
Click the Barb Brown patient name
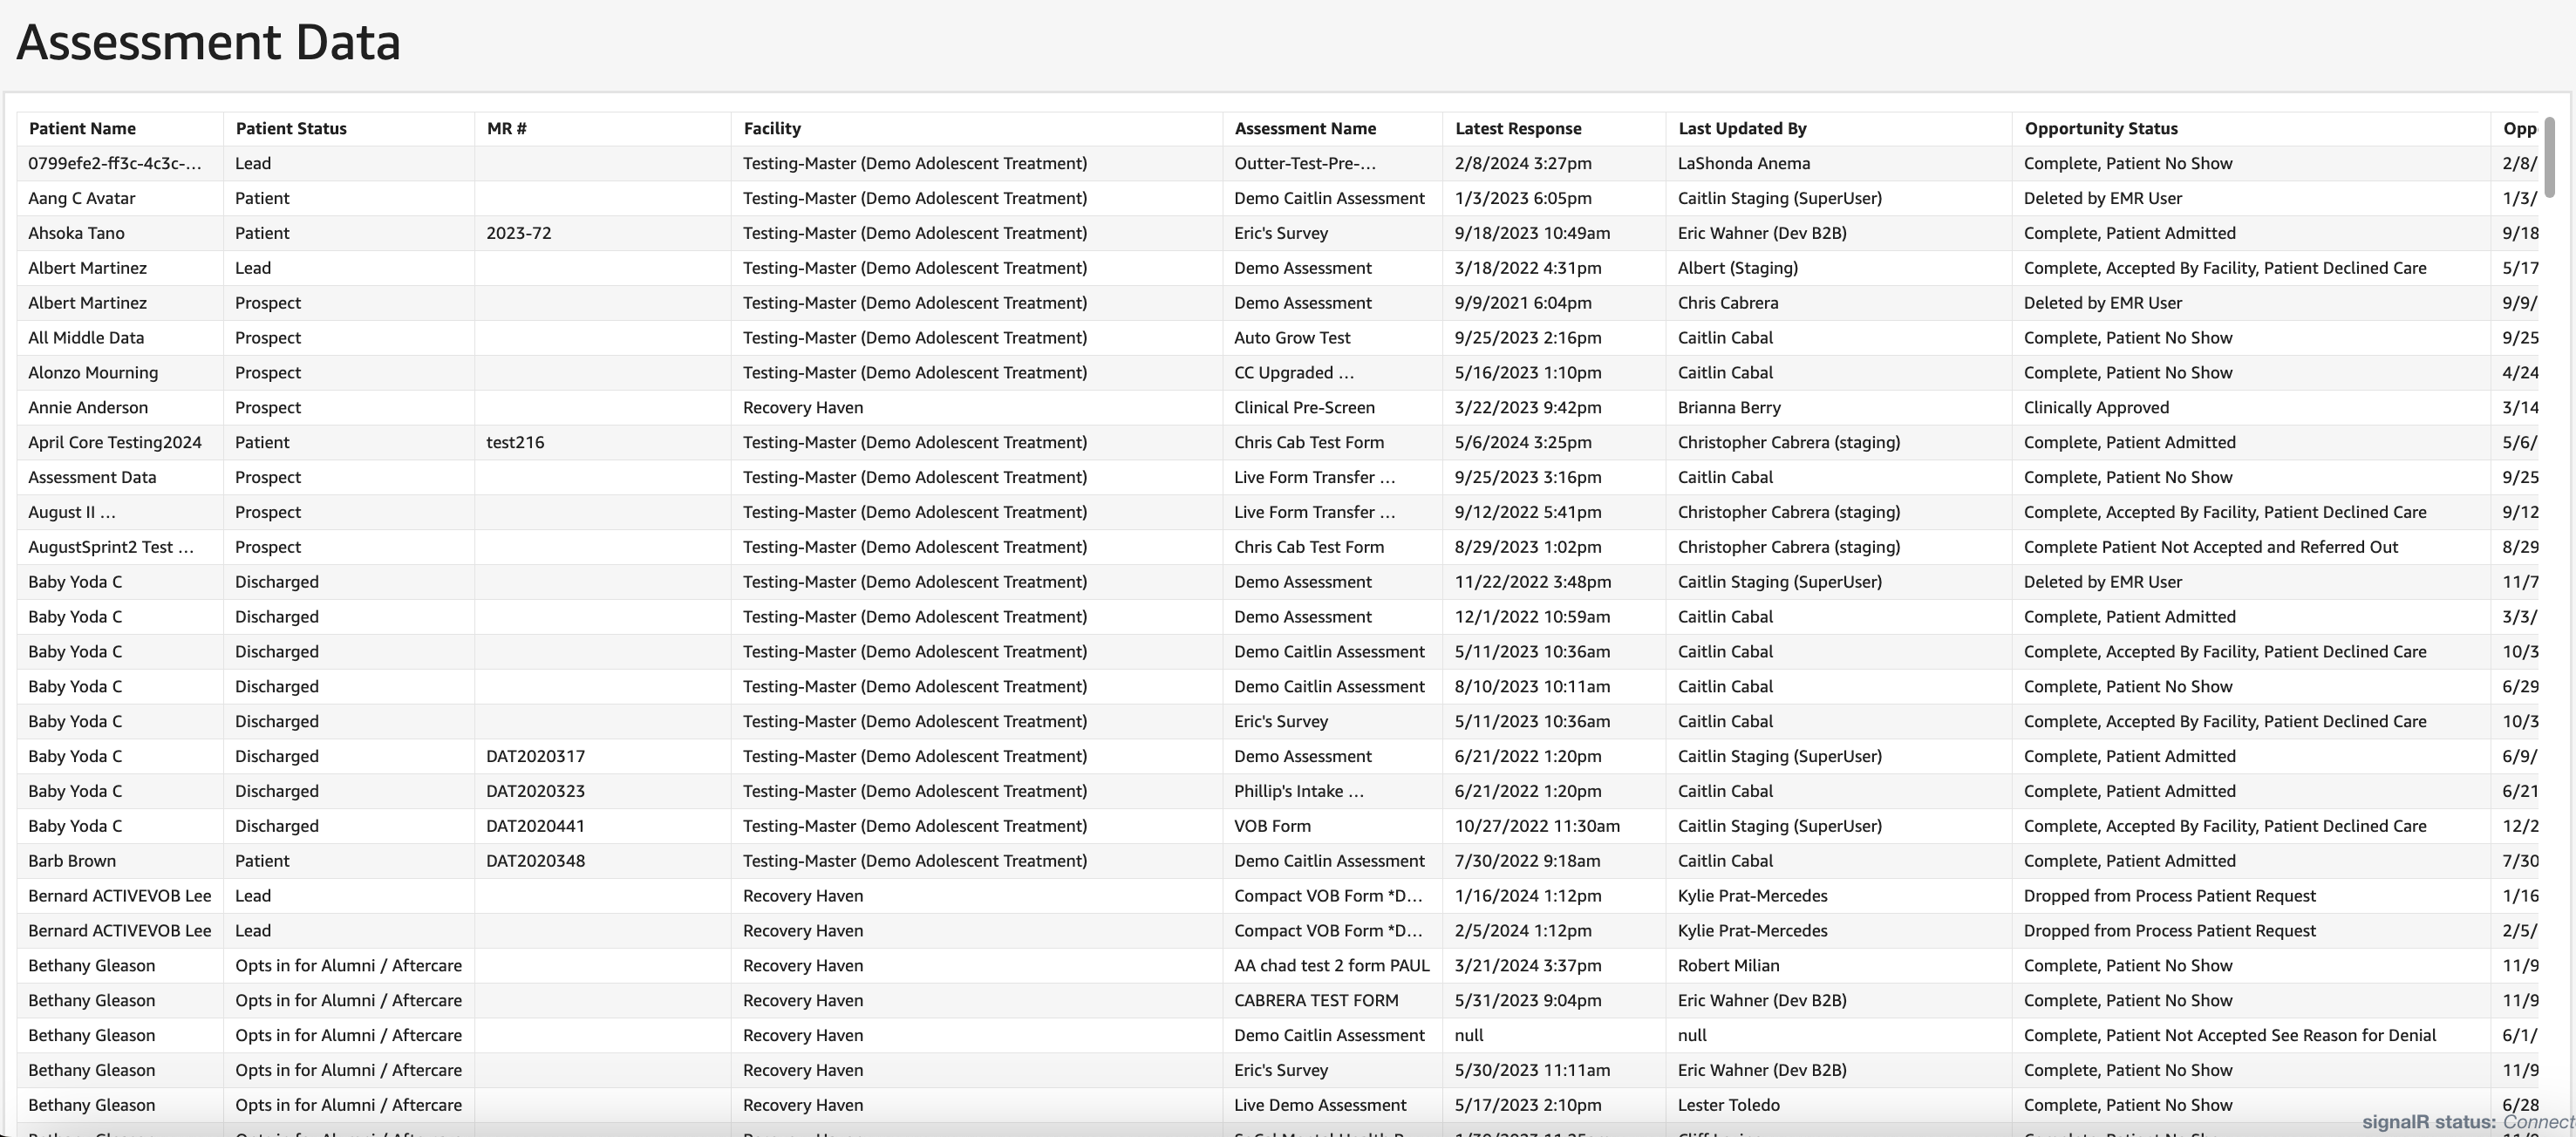[x=71, y=861]
